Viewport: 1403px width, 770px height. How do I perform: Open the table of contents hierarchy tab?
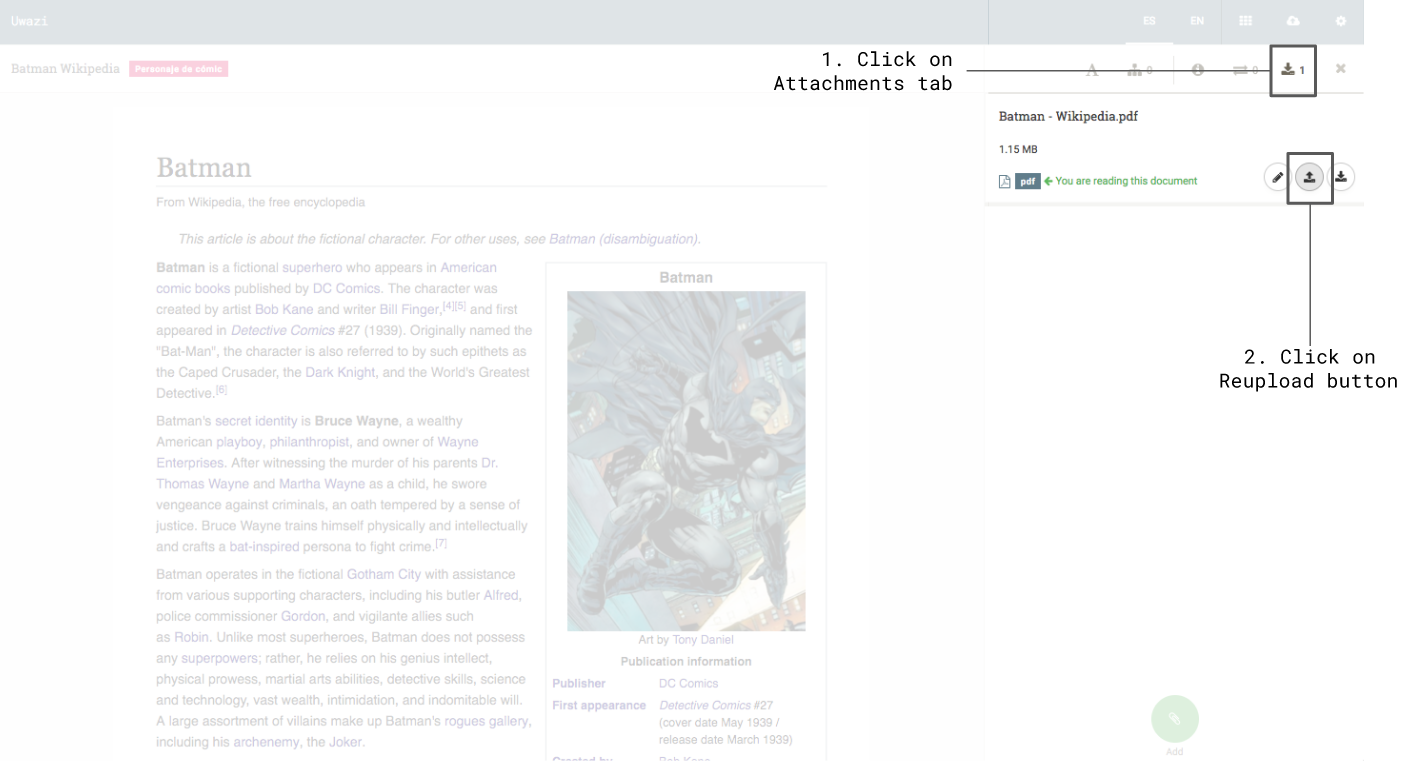1139,70
